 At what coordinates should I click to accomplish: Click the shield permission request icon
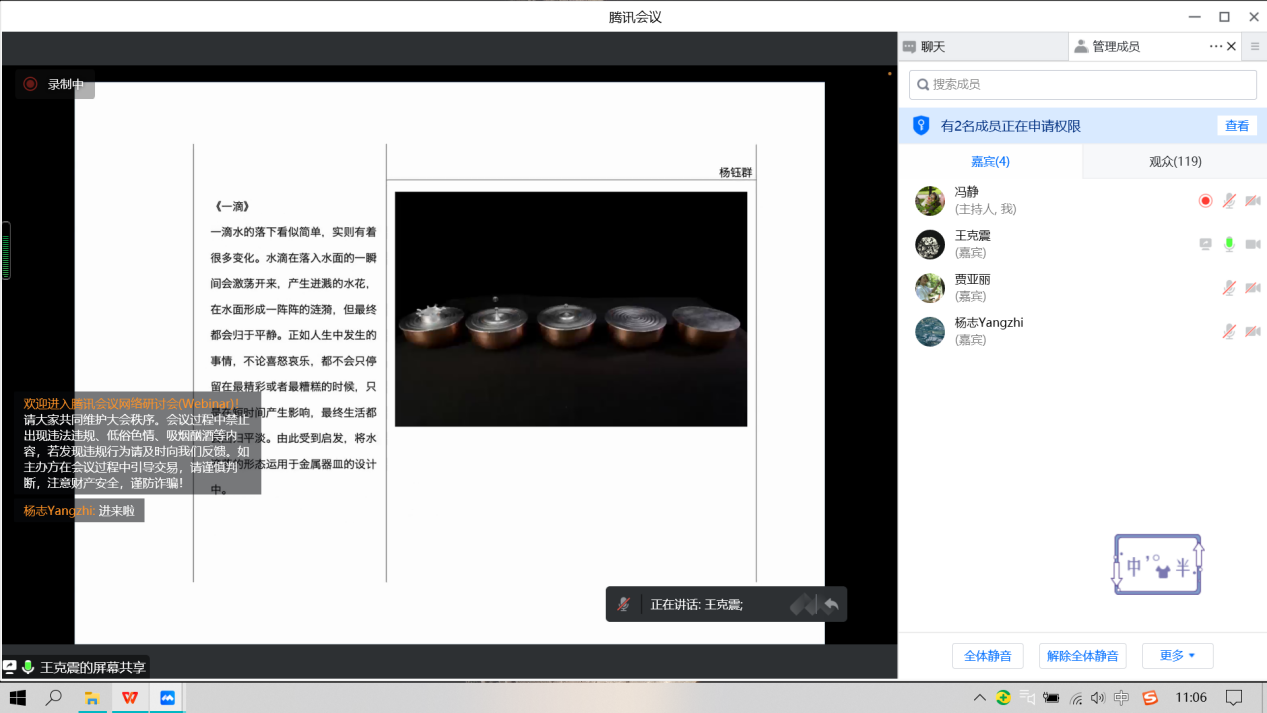click(921, 126)
